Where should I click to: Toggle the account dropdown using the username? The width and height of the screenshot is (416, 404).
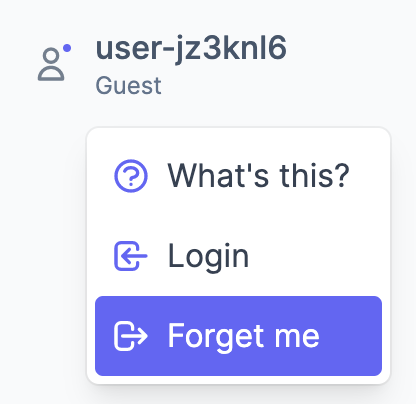[191, 49]
